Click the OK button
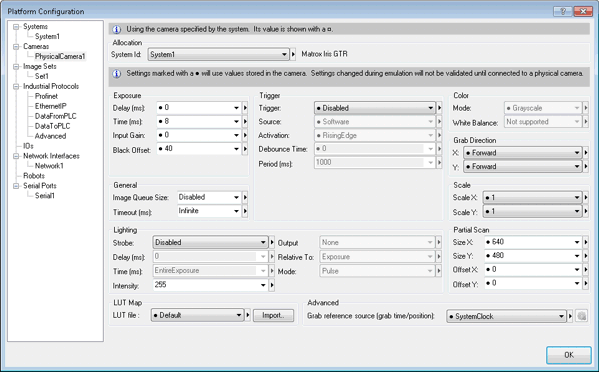The height and width of the screenshot is (372, 599). coord(569,355)
